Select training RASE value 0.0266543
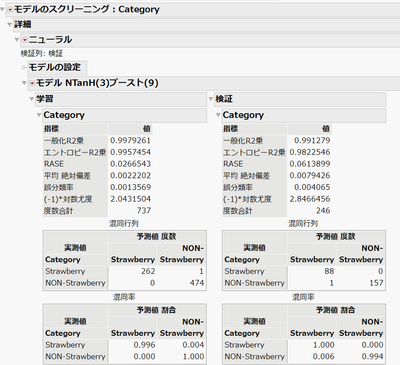Screen dimensions: 400x365 130,164
